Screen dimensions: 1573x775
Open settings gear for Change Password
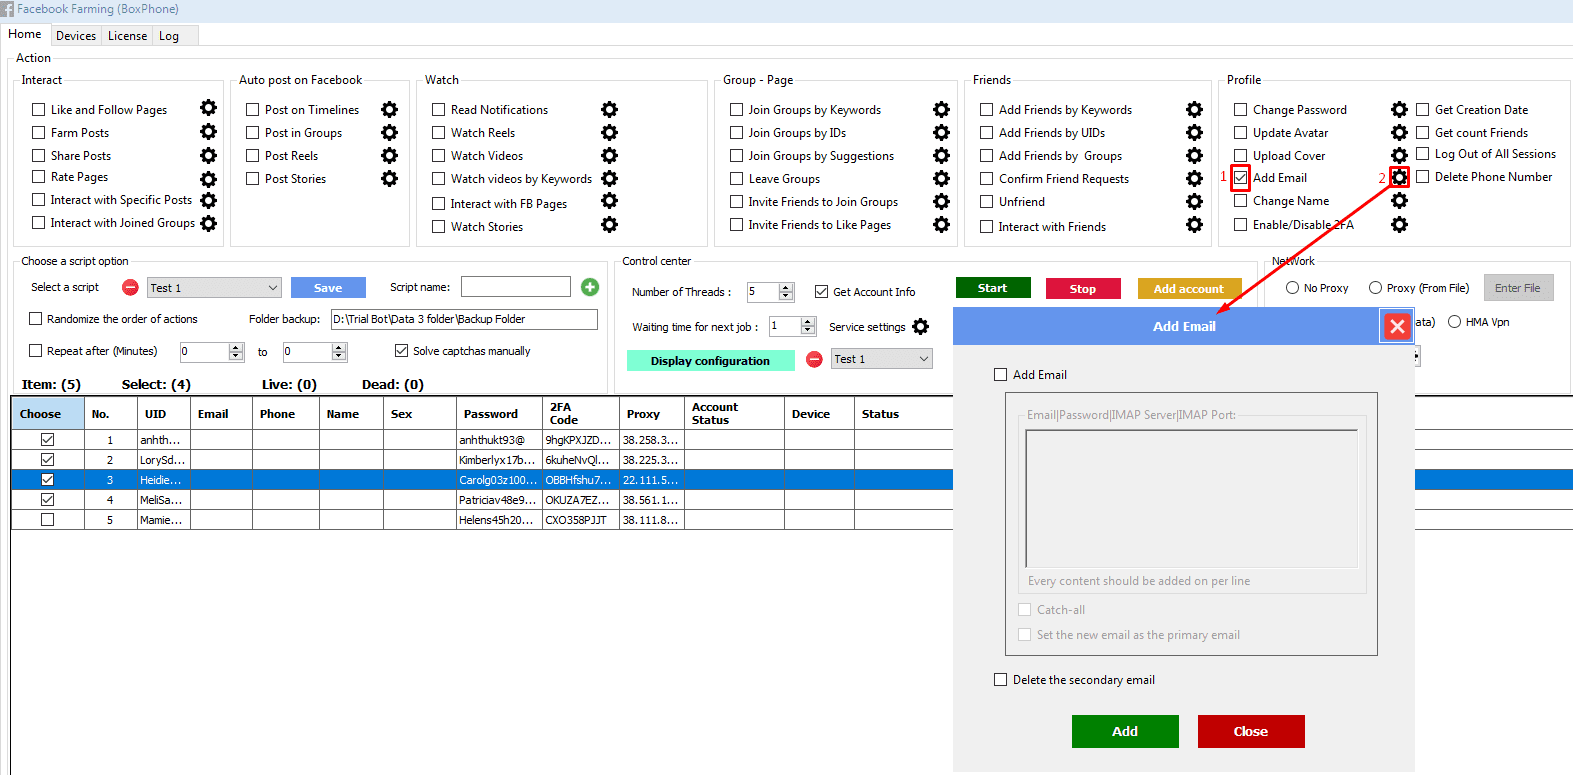1399,109
